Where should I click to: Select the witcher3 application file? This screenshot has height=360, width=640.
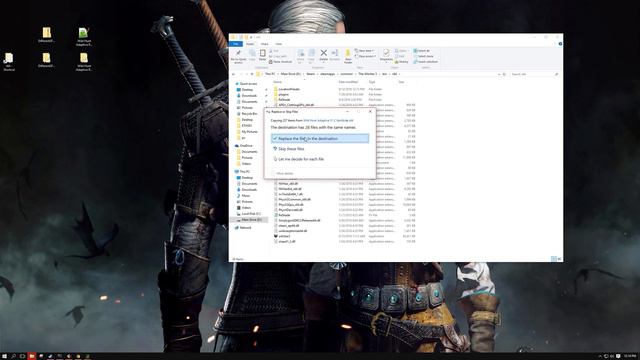pyautogui.click(x=282, y=236)
